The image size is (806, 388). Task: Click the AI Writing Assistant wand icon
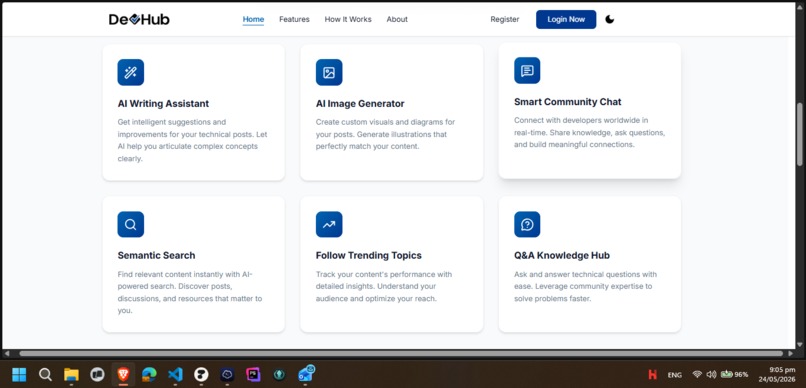click(x=131, y=72)
